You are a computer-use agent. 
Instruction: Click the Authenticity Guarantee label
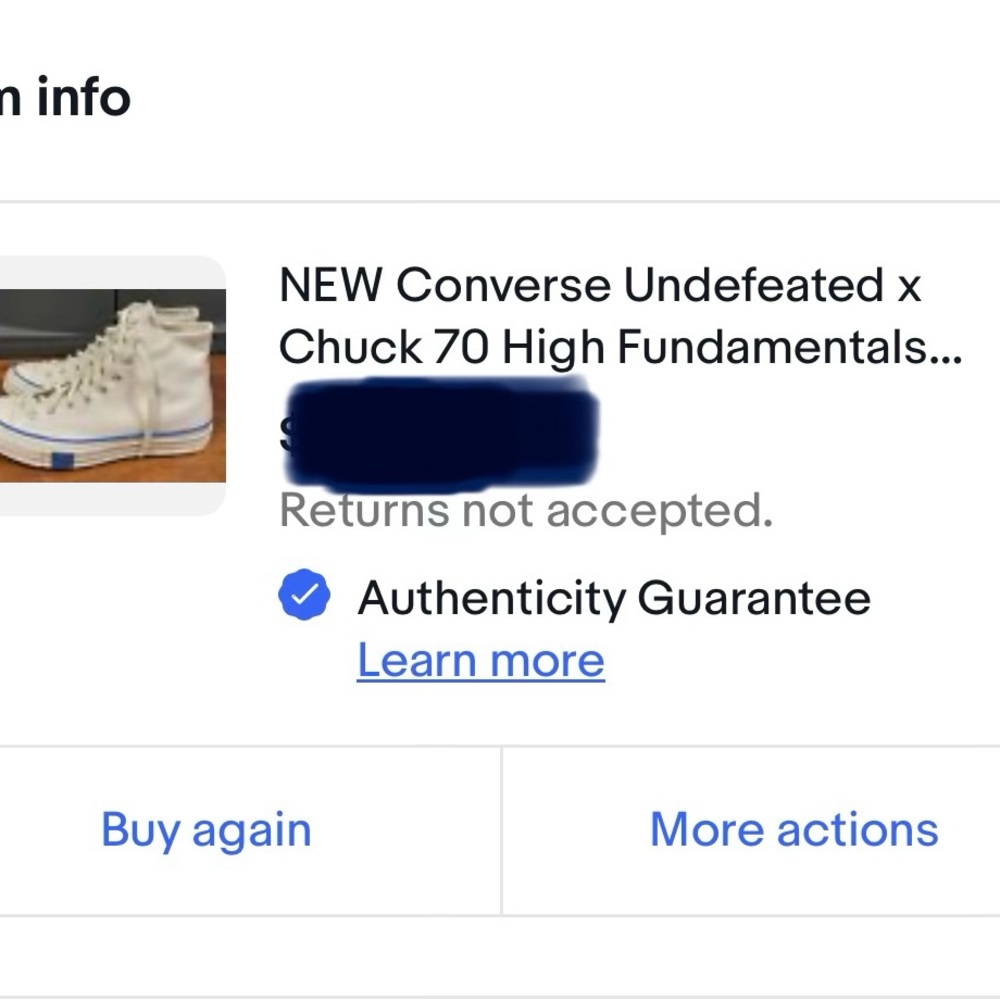click(x=613, y=599)
